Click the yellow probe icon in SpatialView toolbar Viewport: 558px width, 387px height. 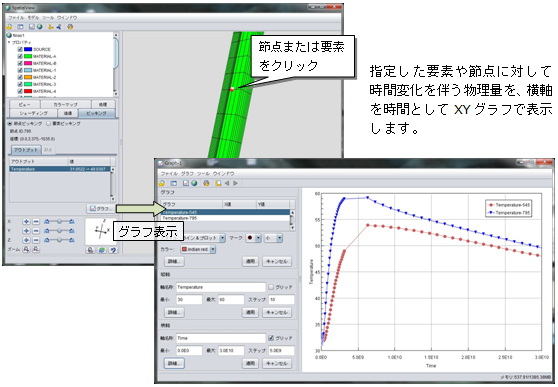tap(51, 27)
